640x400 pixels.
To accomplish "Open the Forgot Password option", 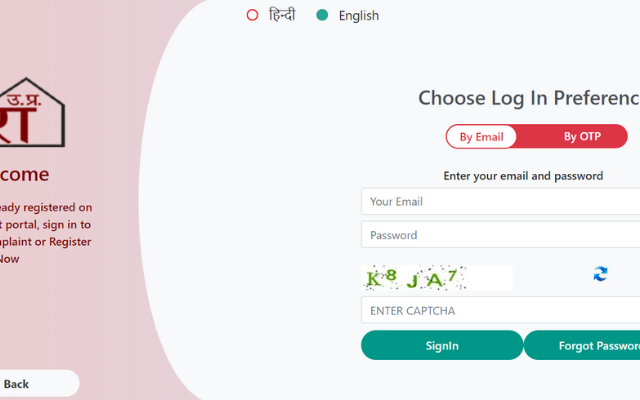I will (582, 345).
